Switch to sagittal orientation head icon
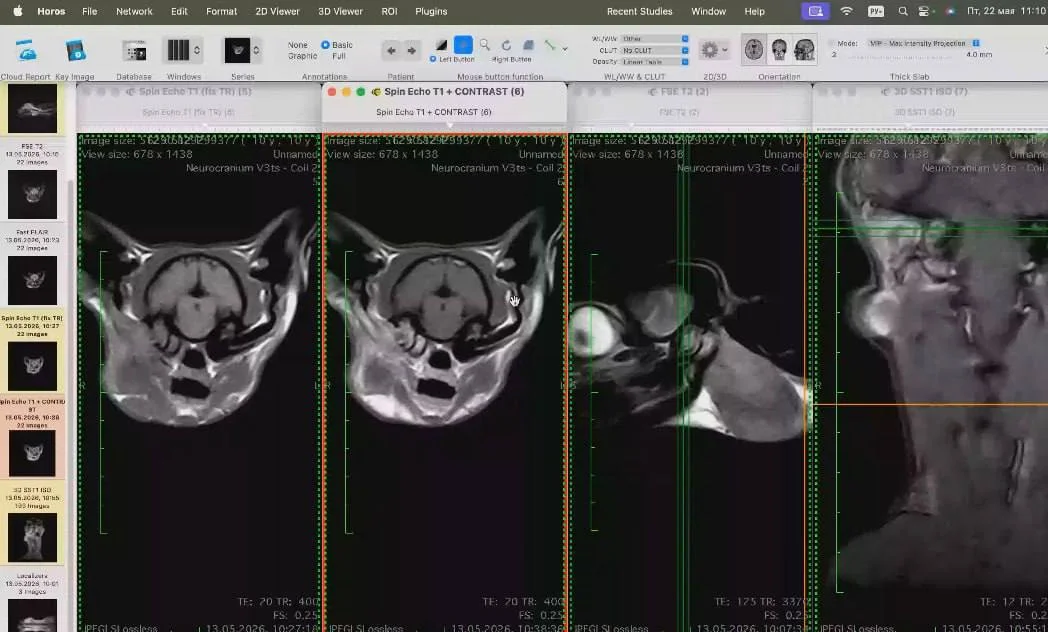This screenshot has width=1048, height=632. (805, 50)
